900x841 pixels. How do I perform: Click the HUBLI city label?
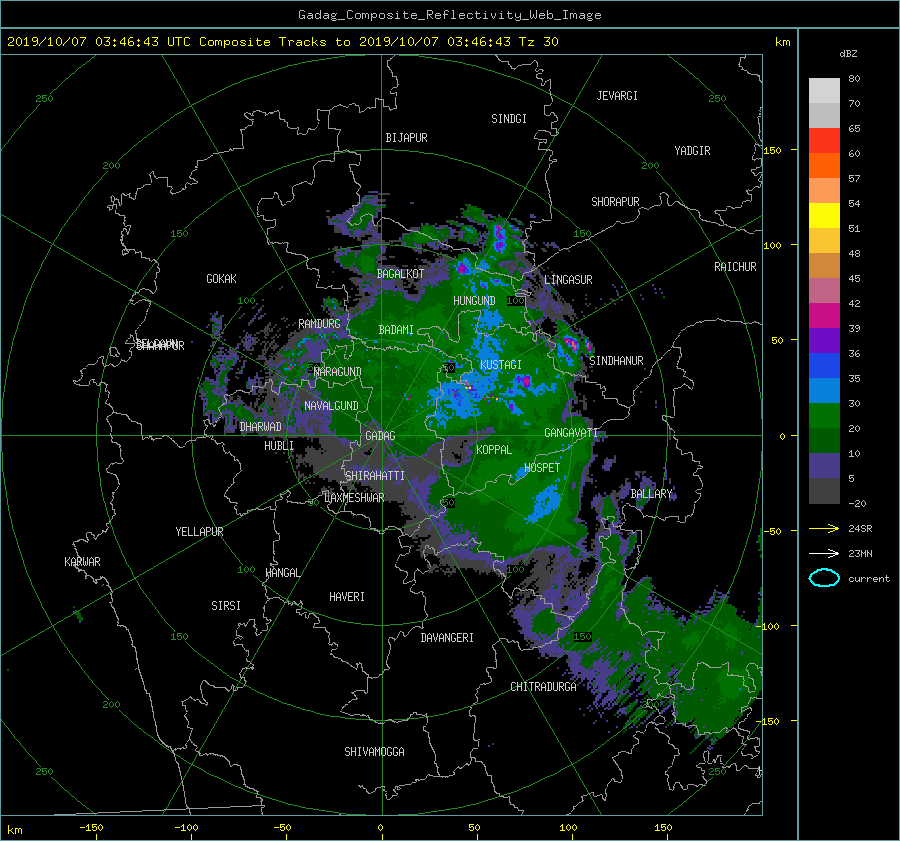point(279,446)
